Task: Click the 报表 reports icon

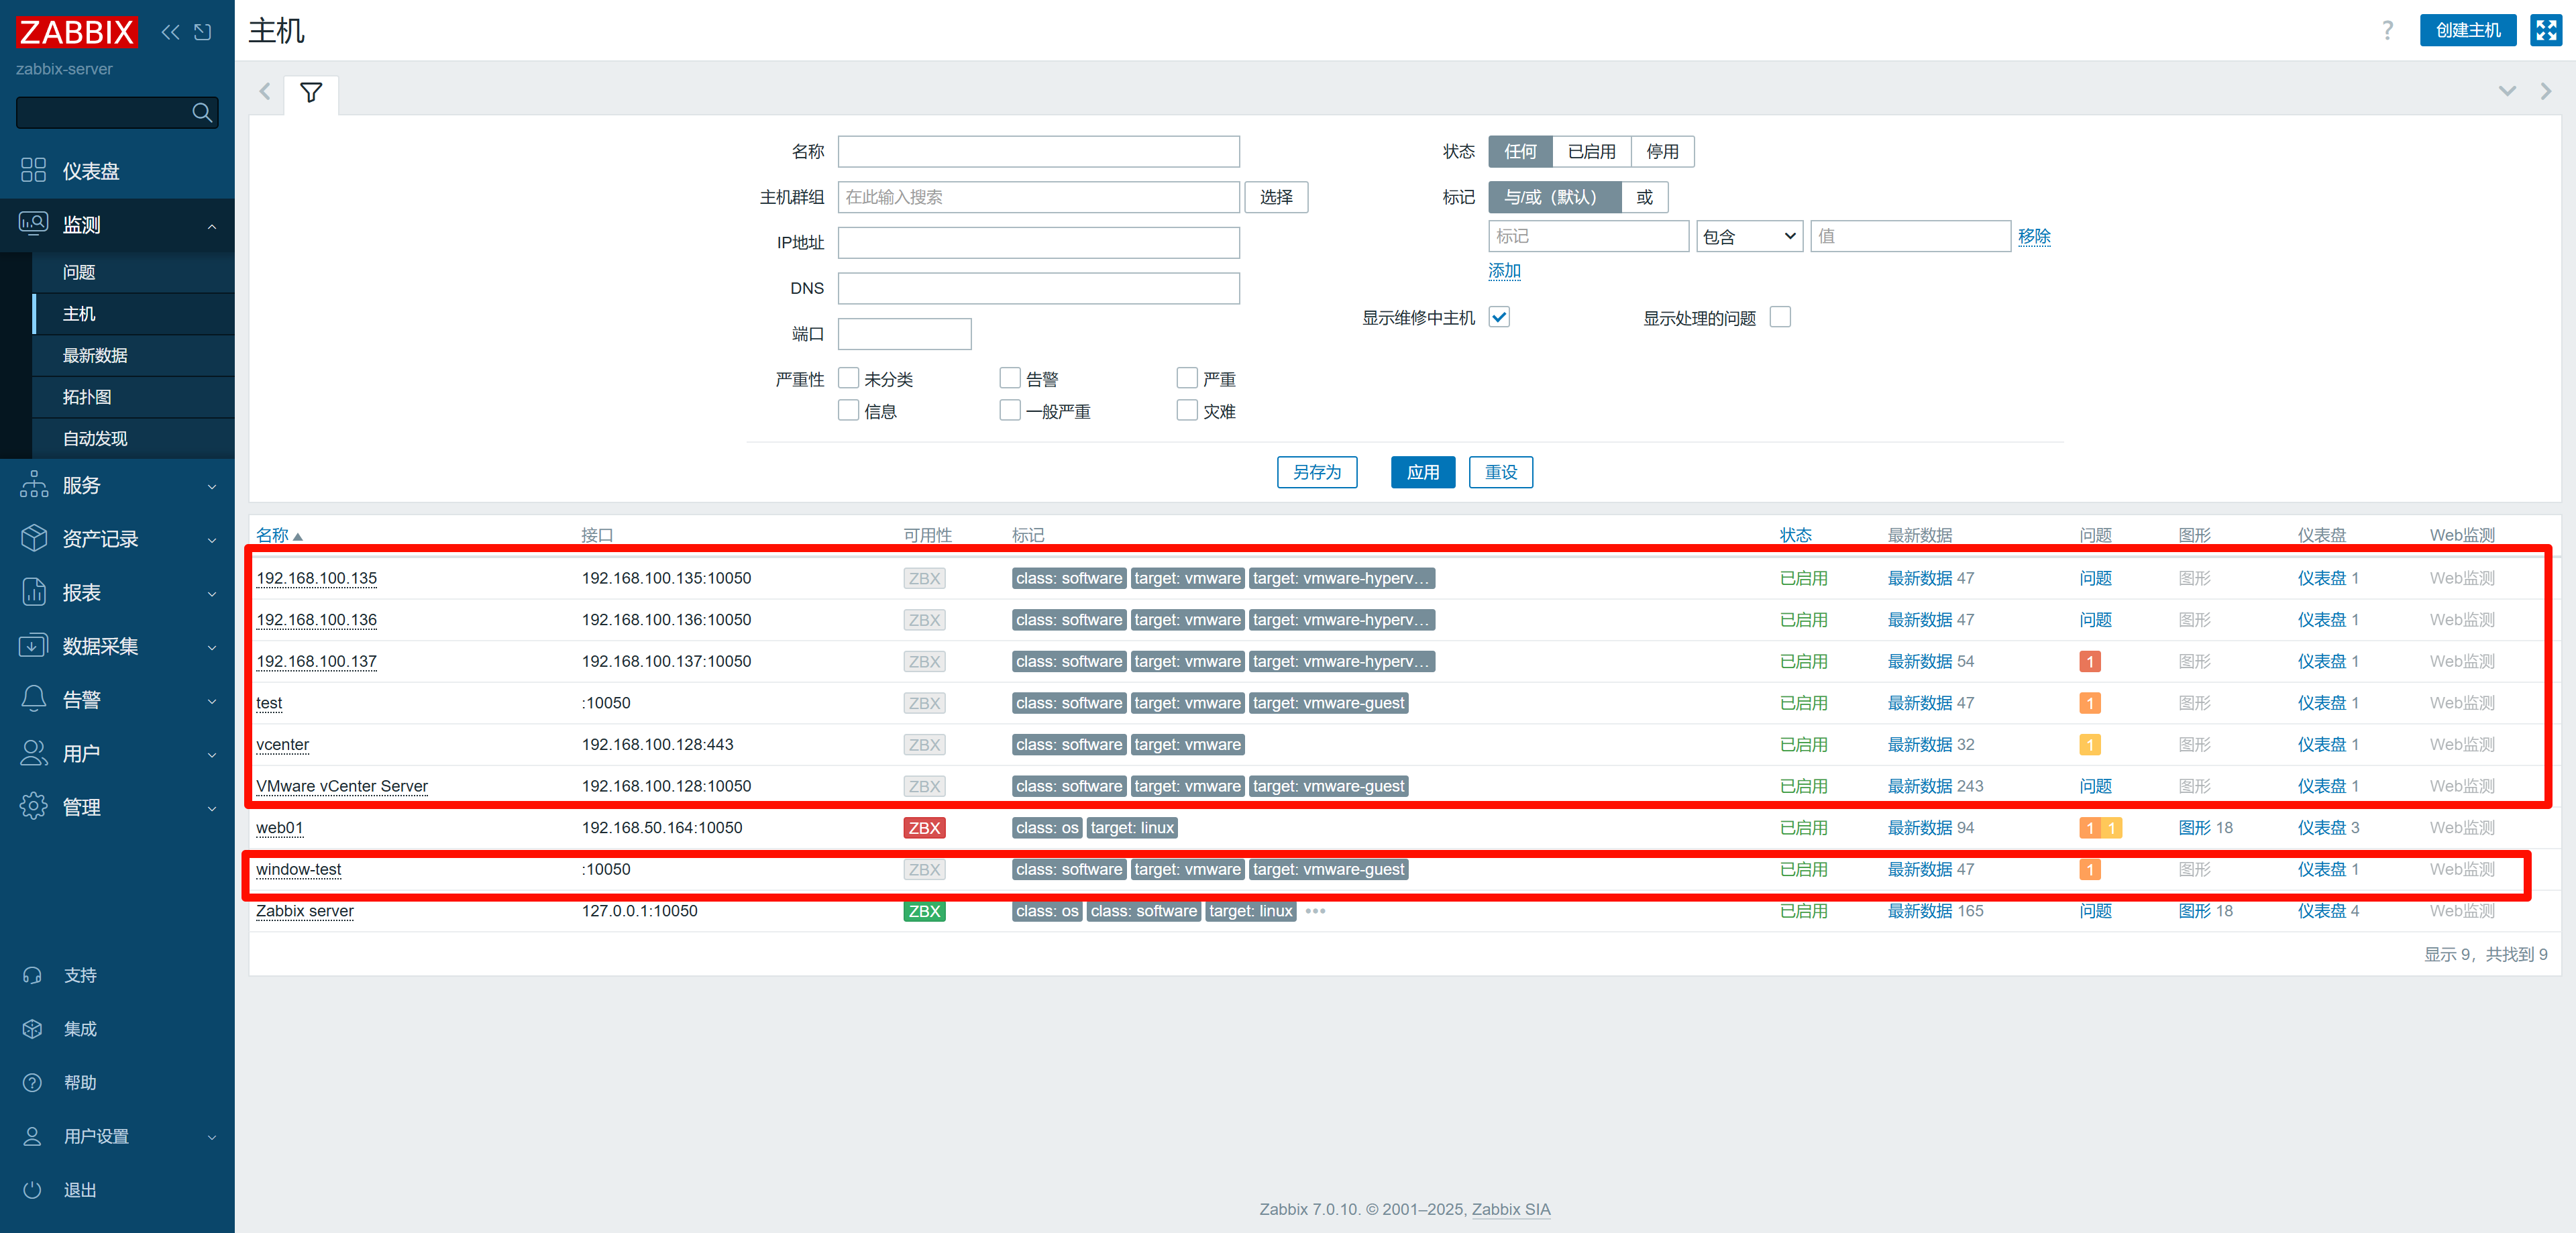Action: (33, 592)
